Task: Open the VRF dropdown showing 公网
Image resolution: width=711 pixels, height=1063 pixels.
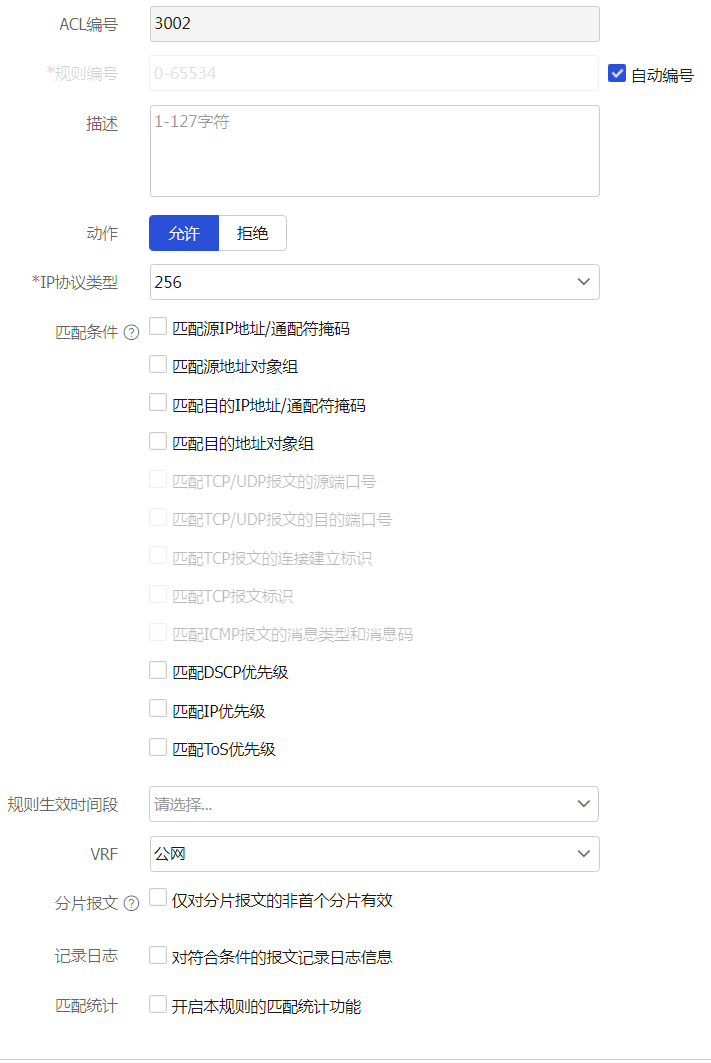Action: click(374, 854)
